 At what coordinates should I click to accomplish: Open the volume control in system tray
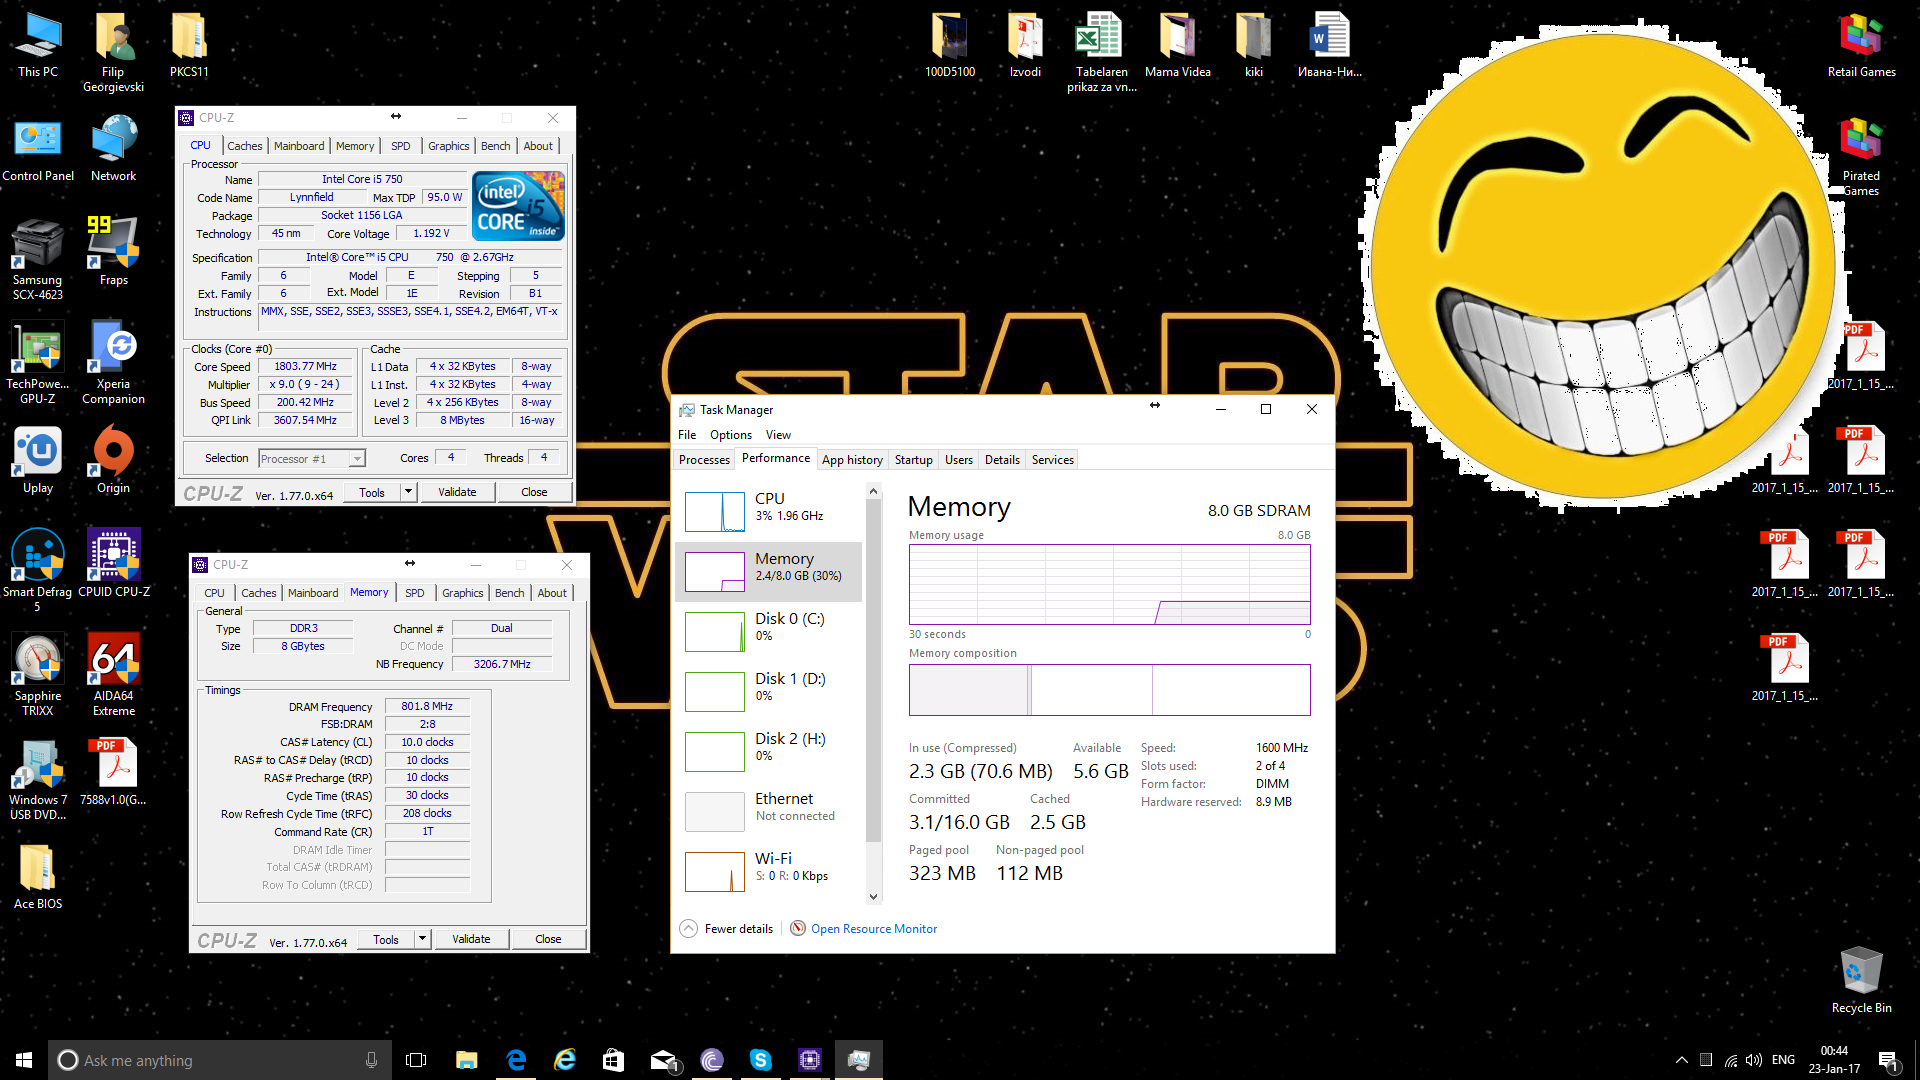click(x=1754, y=1060)
